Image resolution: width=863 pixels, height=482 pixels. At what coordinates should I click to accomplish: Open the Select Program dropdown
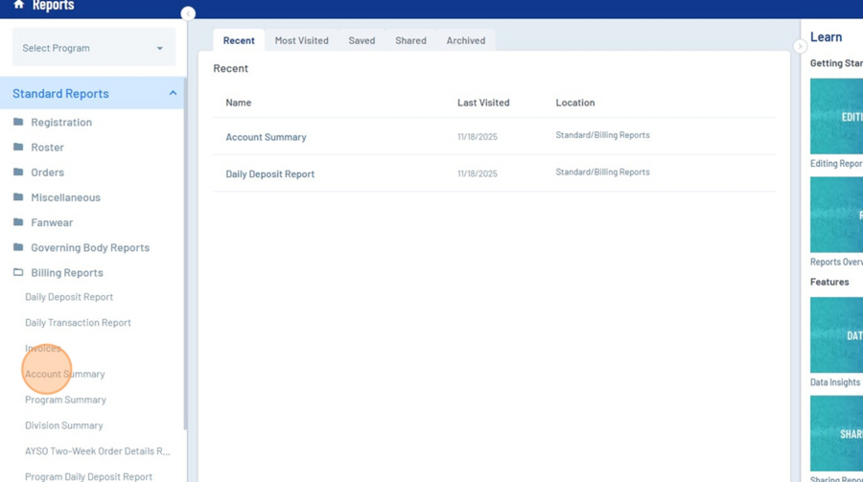pos(93,48)
